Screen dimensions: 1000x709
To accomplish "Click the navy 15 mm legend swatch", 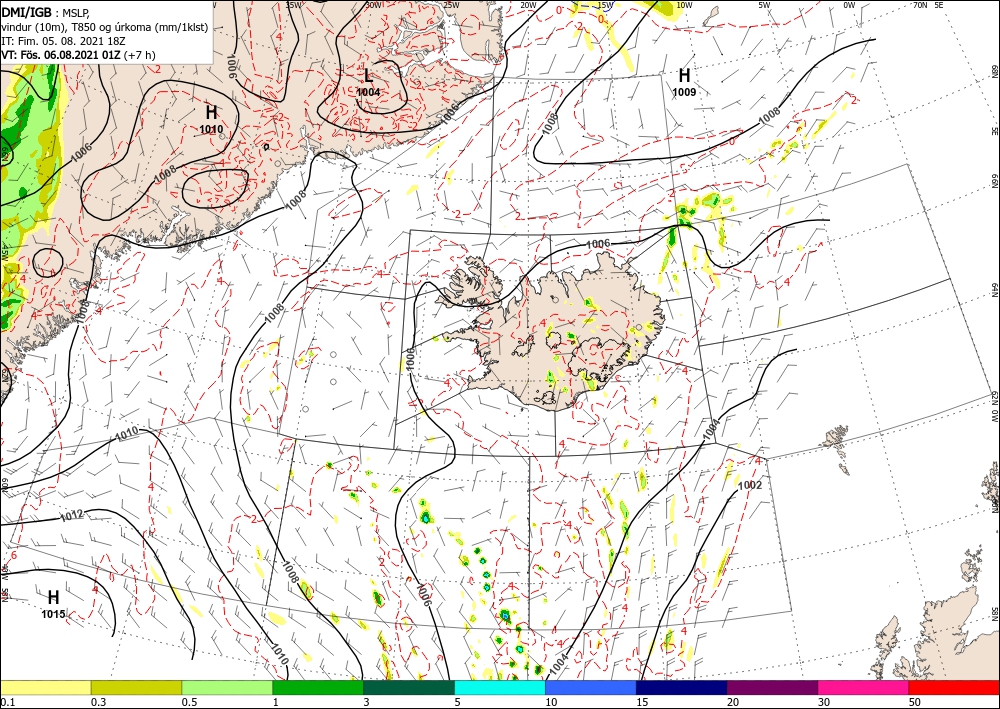I will point(682,687).
